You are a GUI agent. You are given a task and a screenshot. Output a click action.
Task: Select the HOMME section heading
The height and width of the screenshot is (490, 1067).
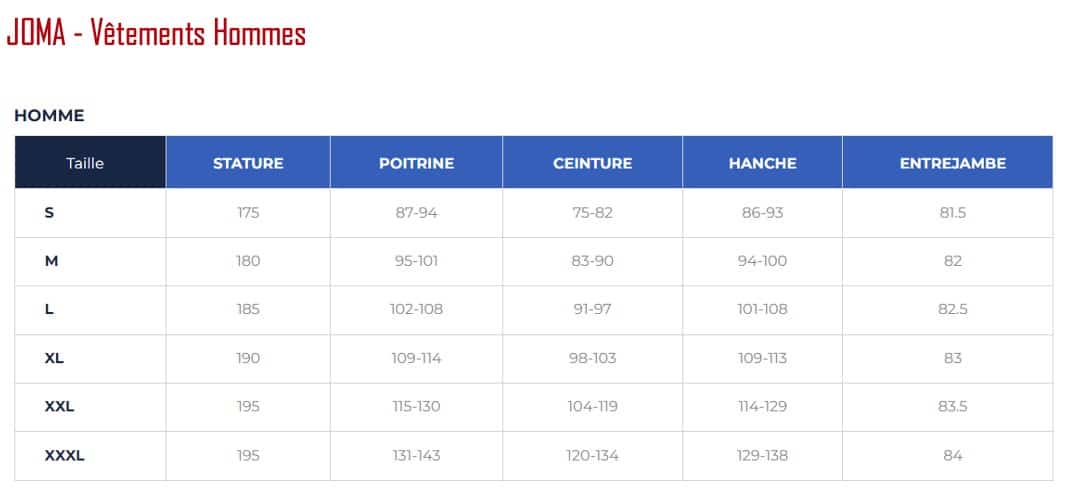[49, 116]
